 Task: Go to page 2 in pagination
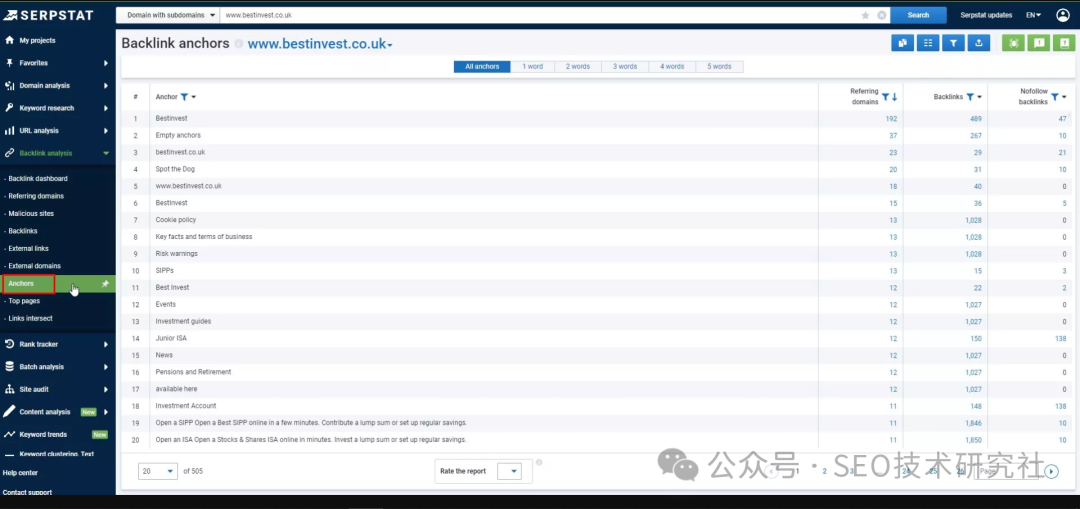(824, 471)
